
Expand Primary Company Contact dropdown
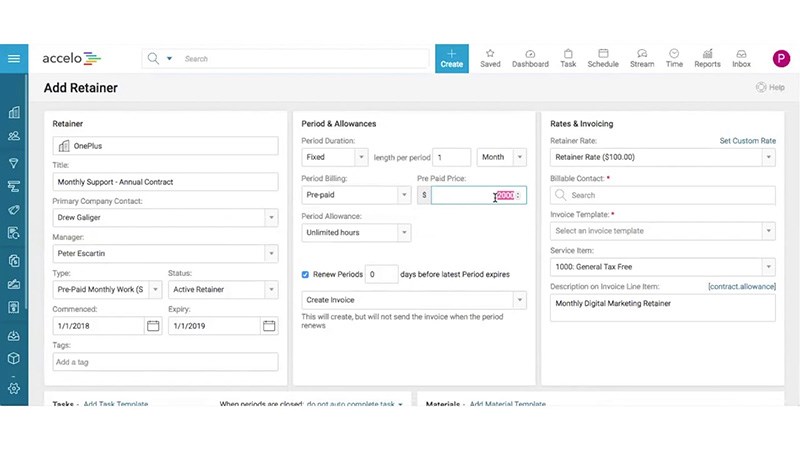[x=271, y=217]
